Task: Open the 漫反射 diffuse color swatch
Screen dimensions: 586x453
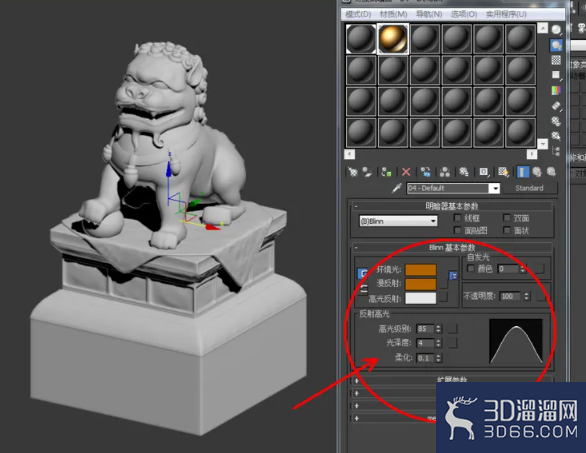Action: tap(421, 284)
